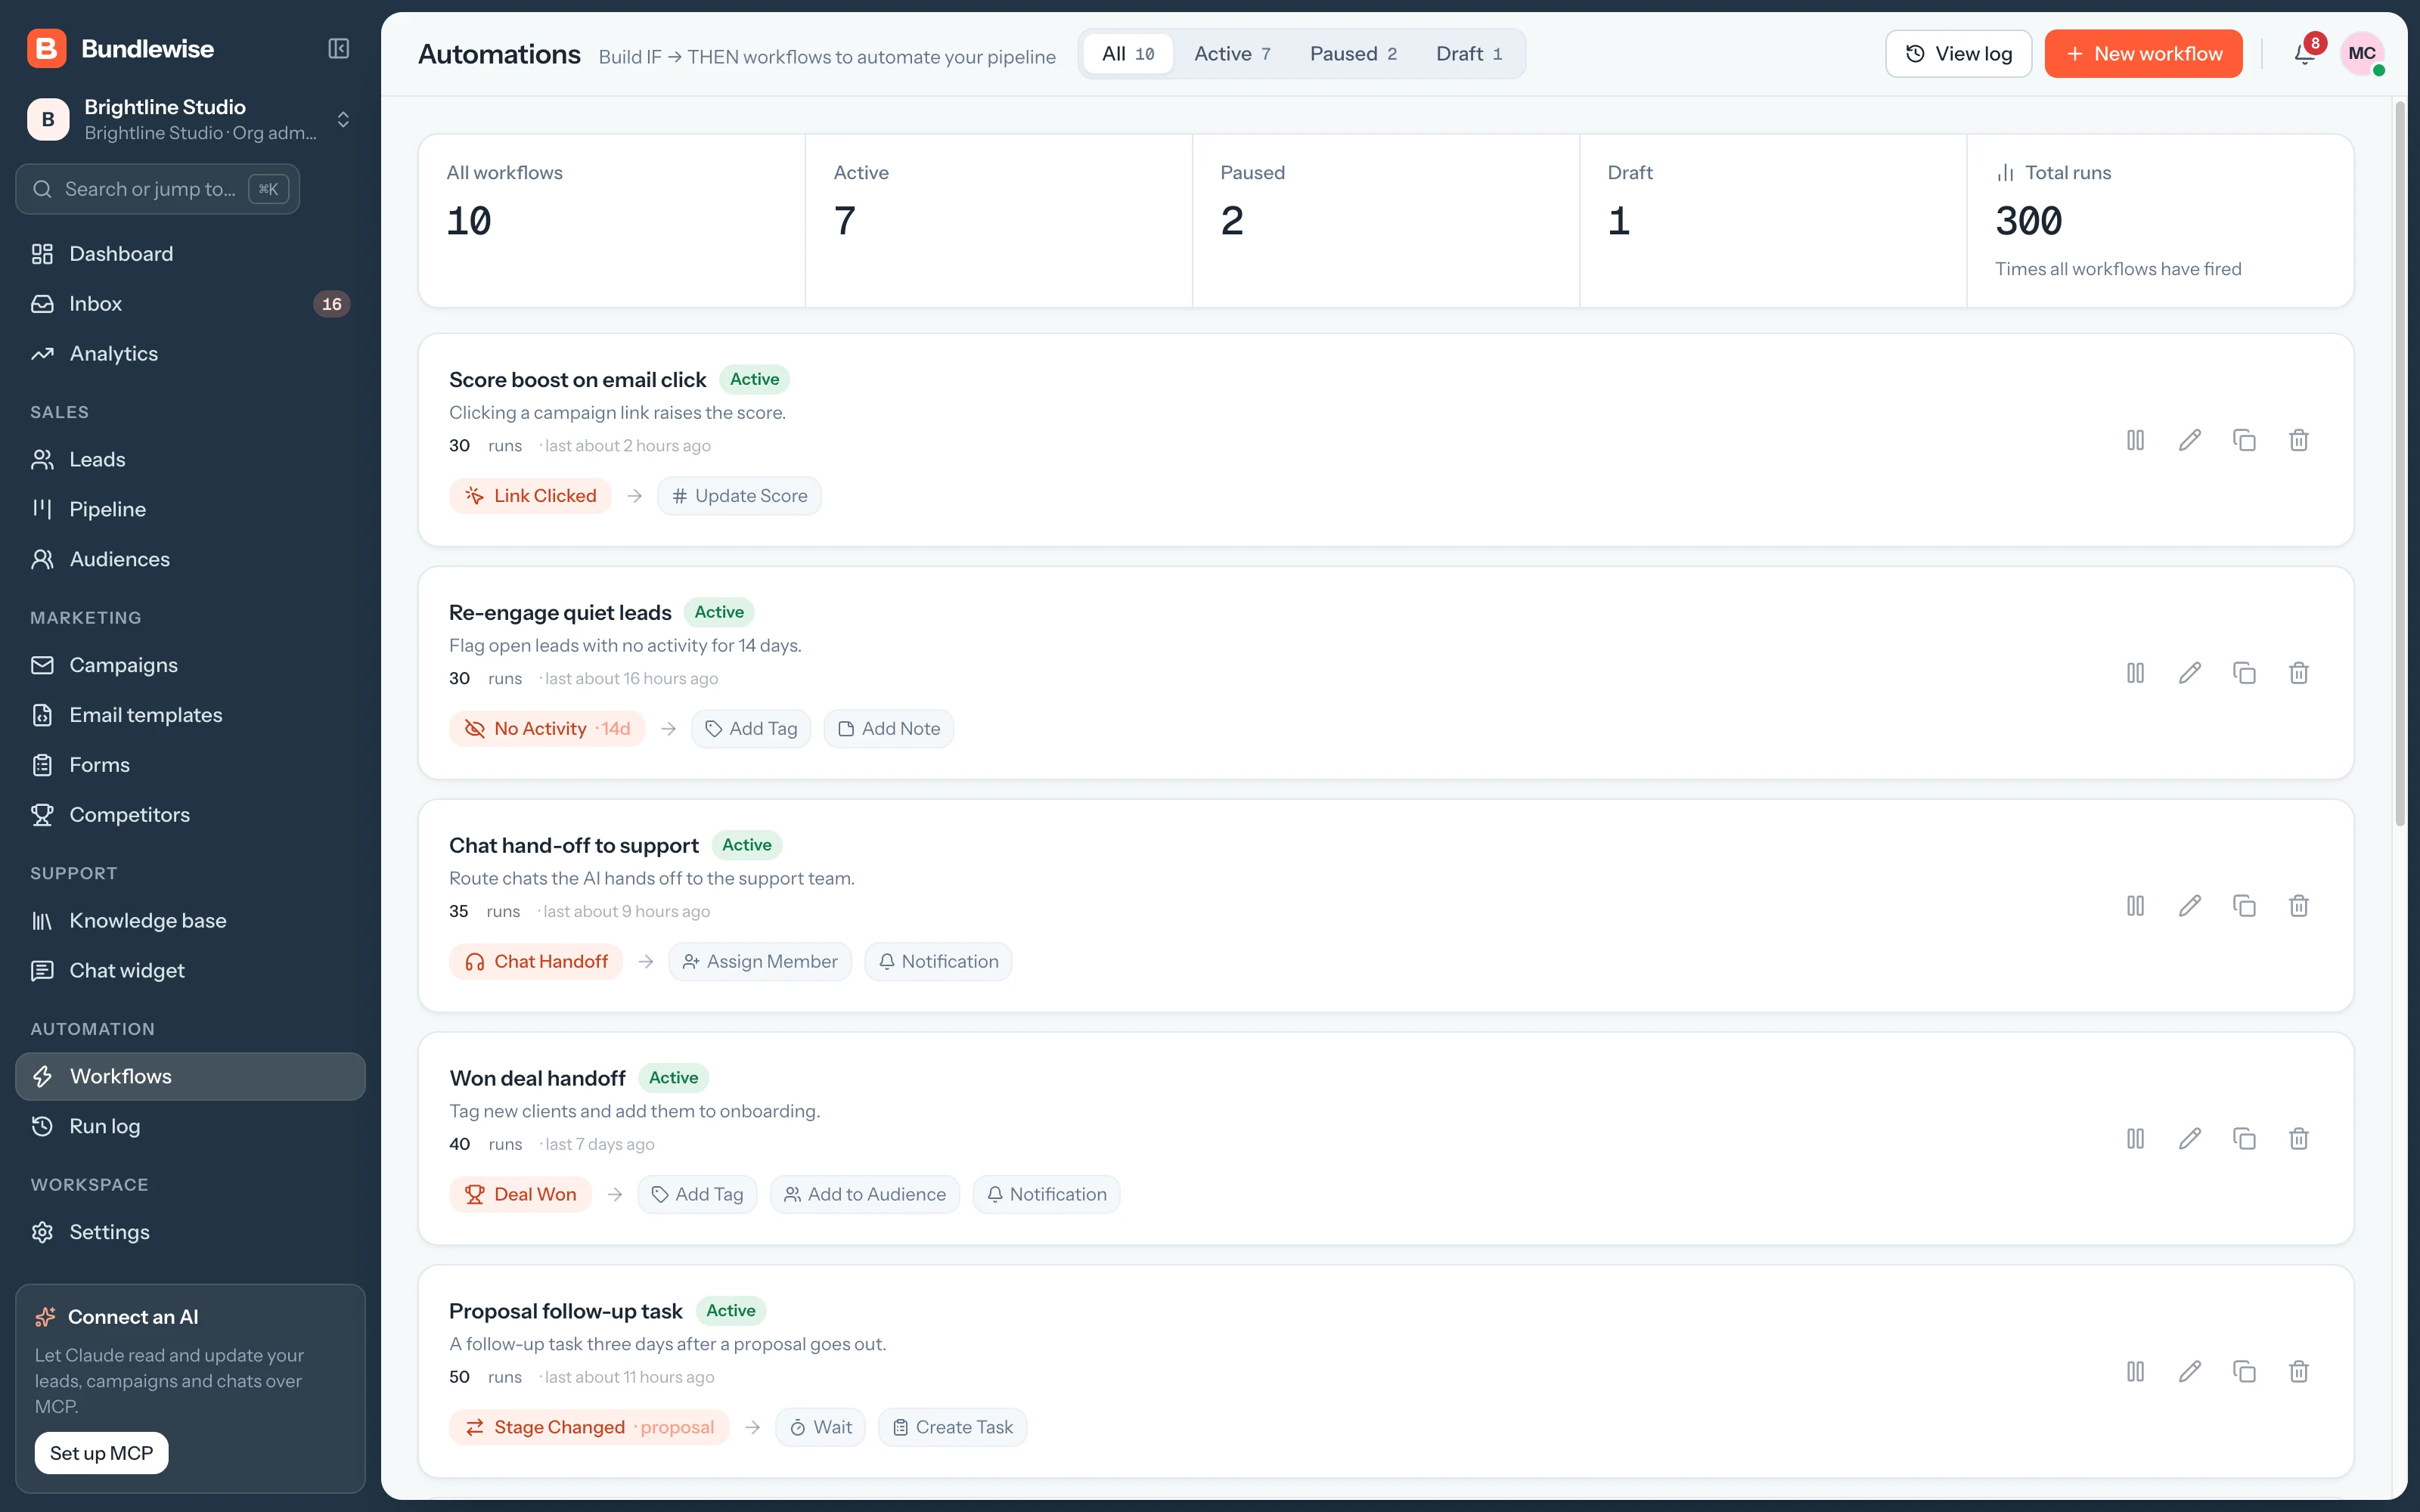Open notifications bell
2420x1512 pixels.
point(2305,54)
